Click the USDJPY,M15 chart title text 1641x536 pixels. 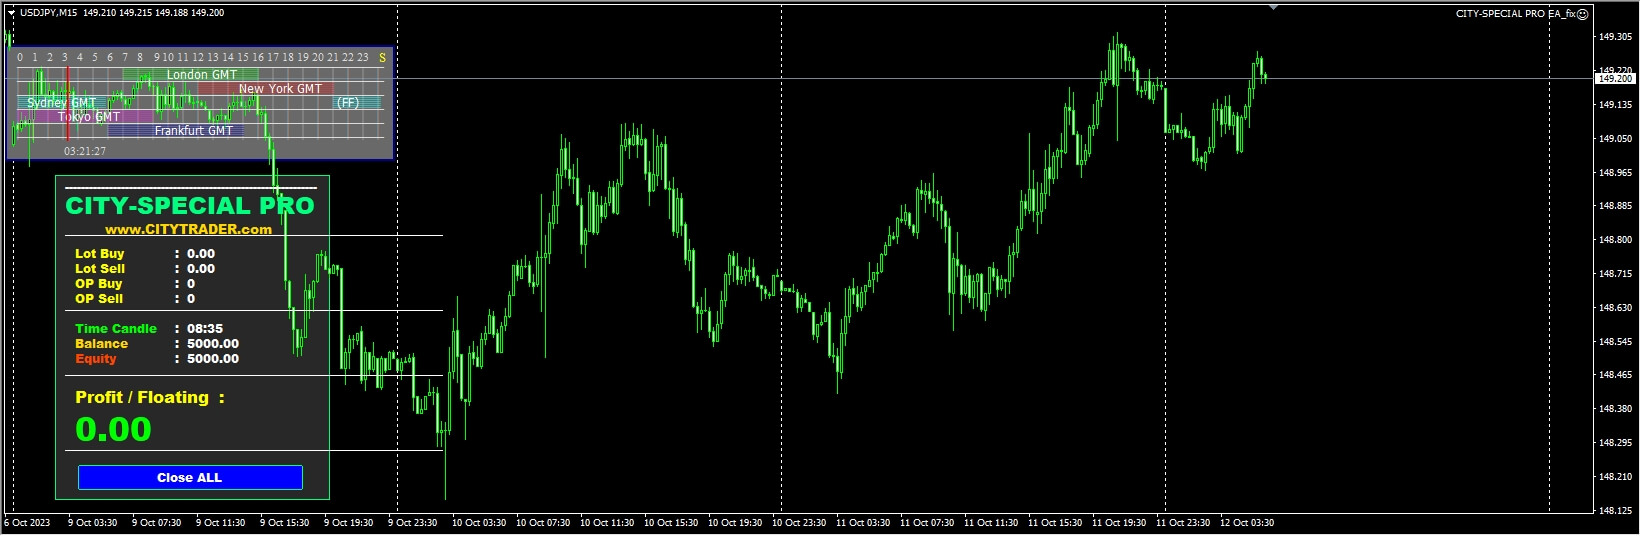(x=48, y=13)
